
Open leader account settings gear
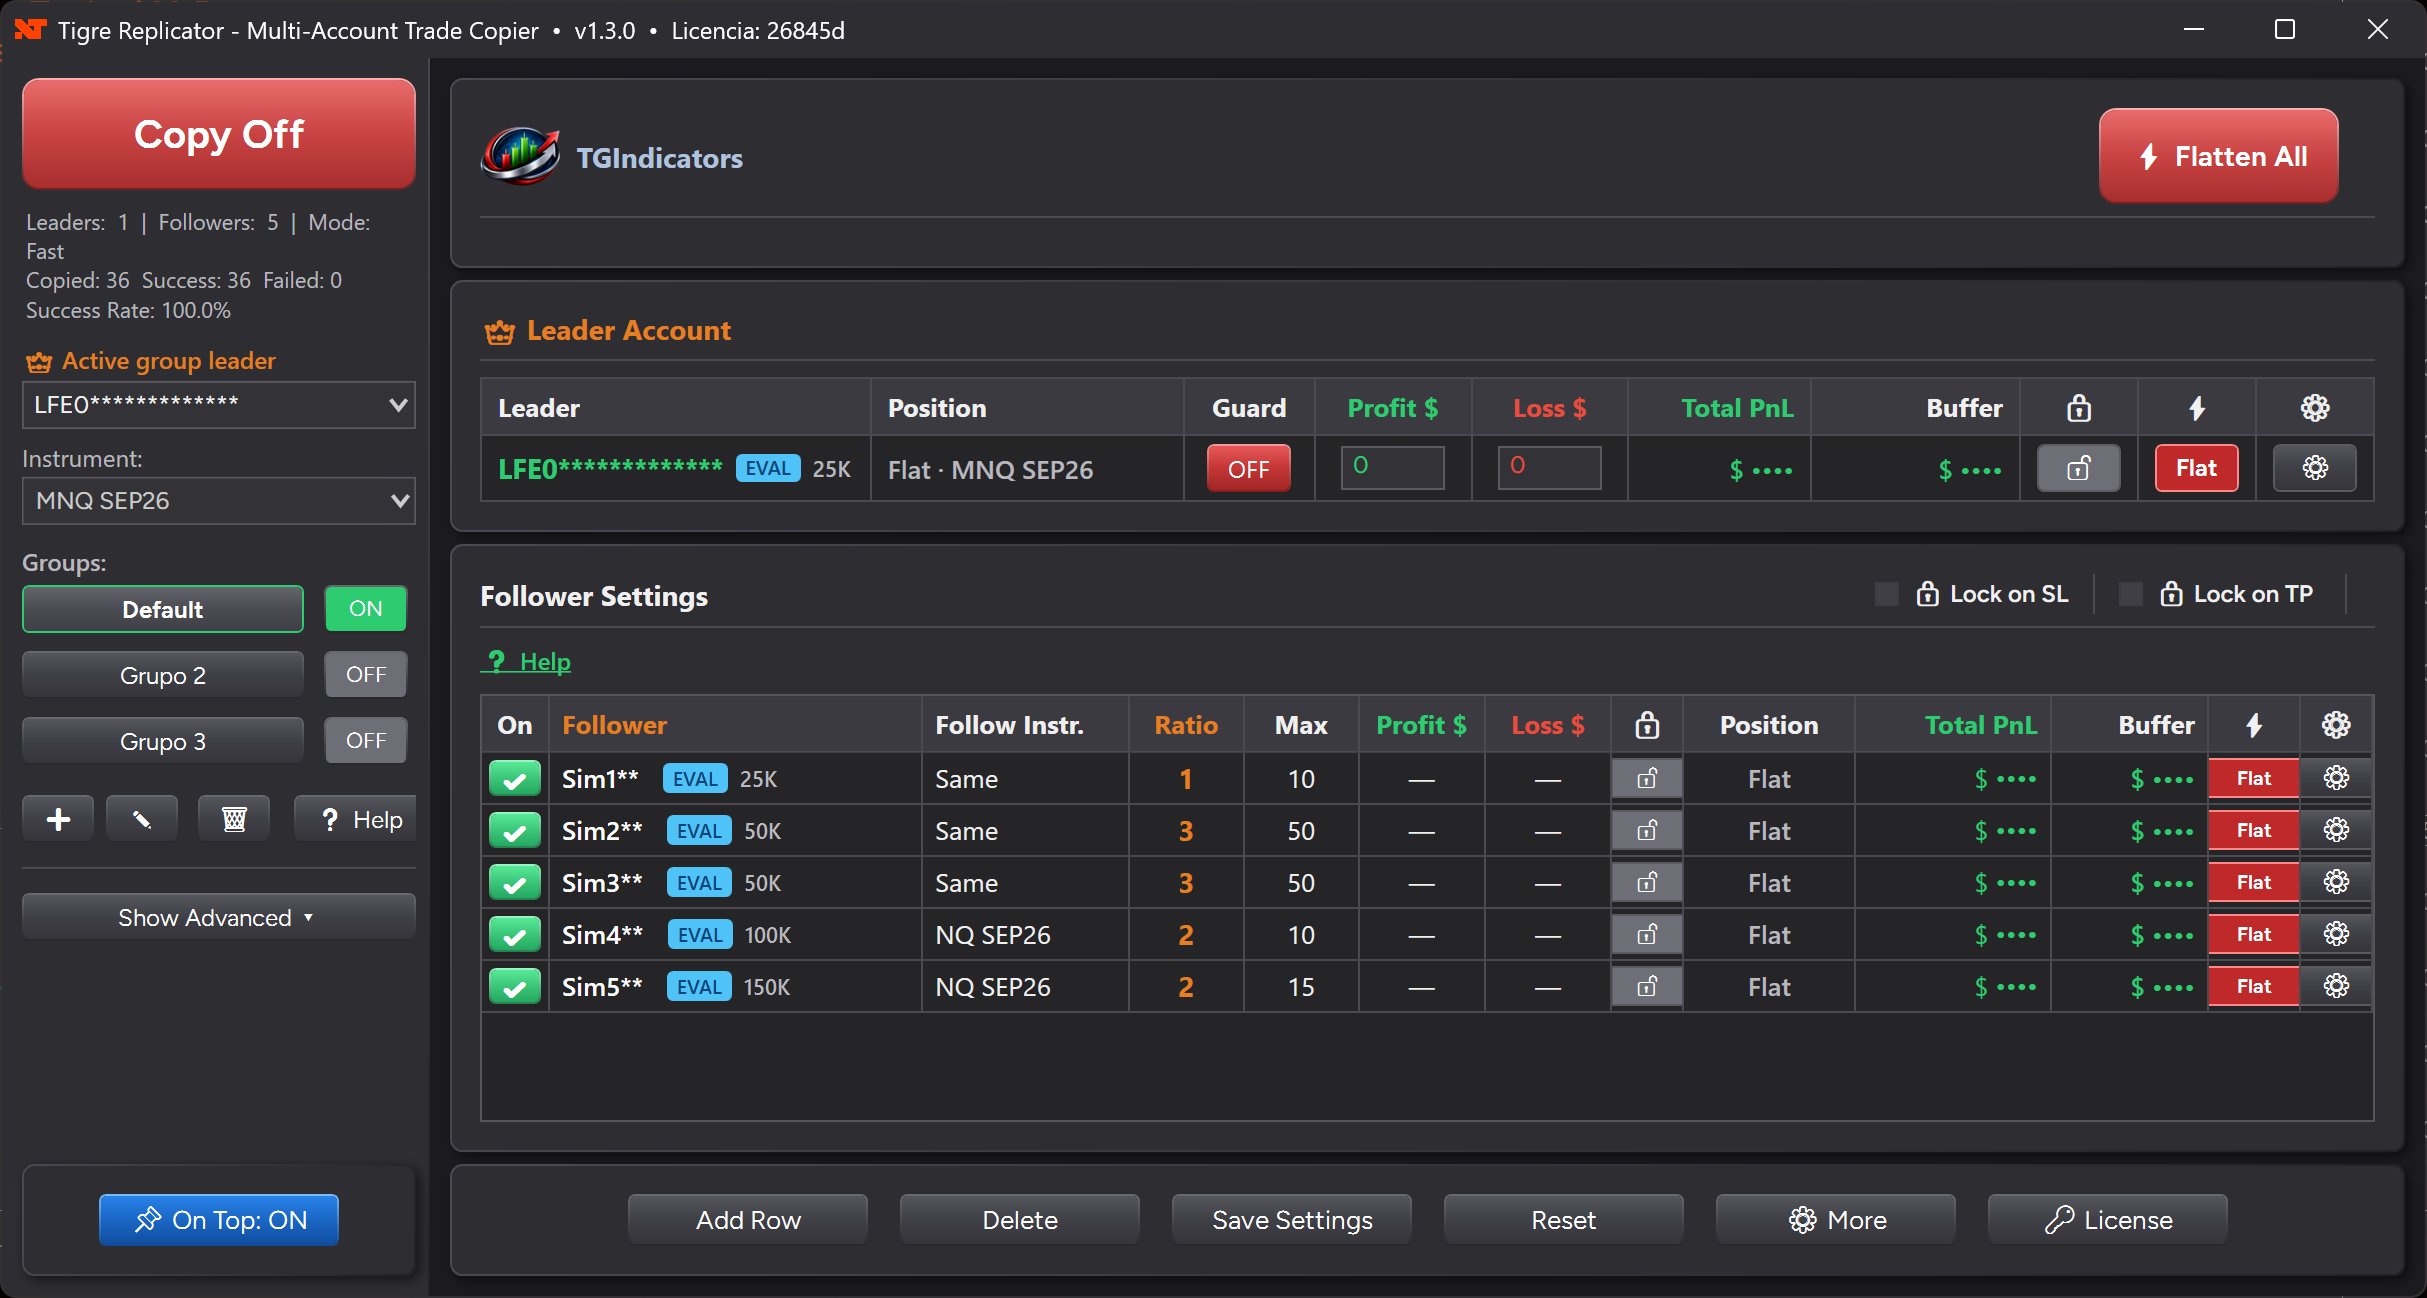(2315, 468)
